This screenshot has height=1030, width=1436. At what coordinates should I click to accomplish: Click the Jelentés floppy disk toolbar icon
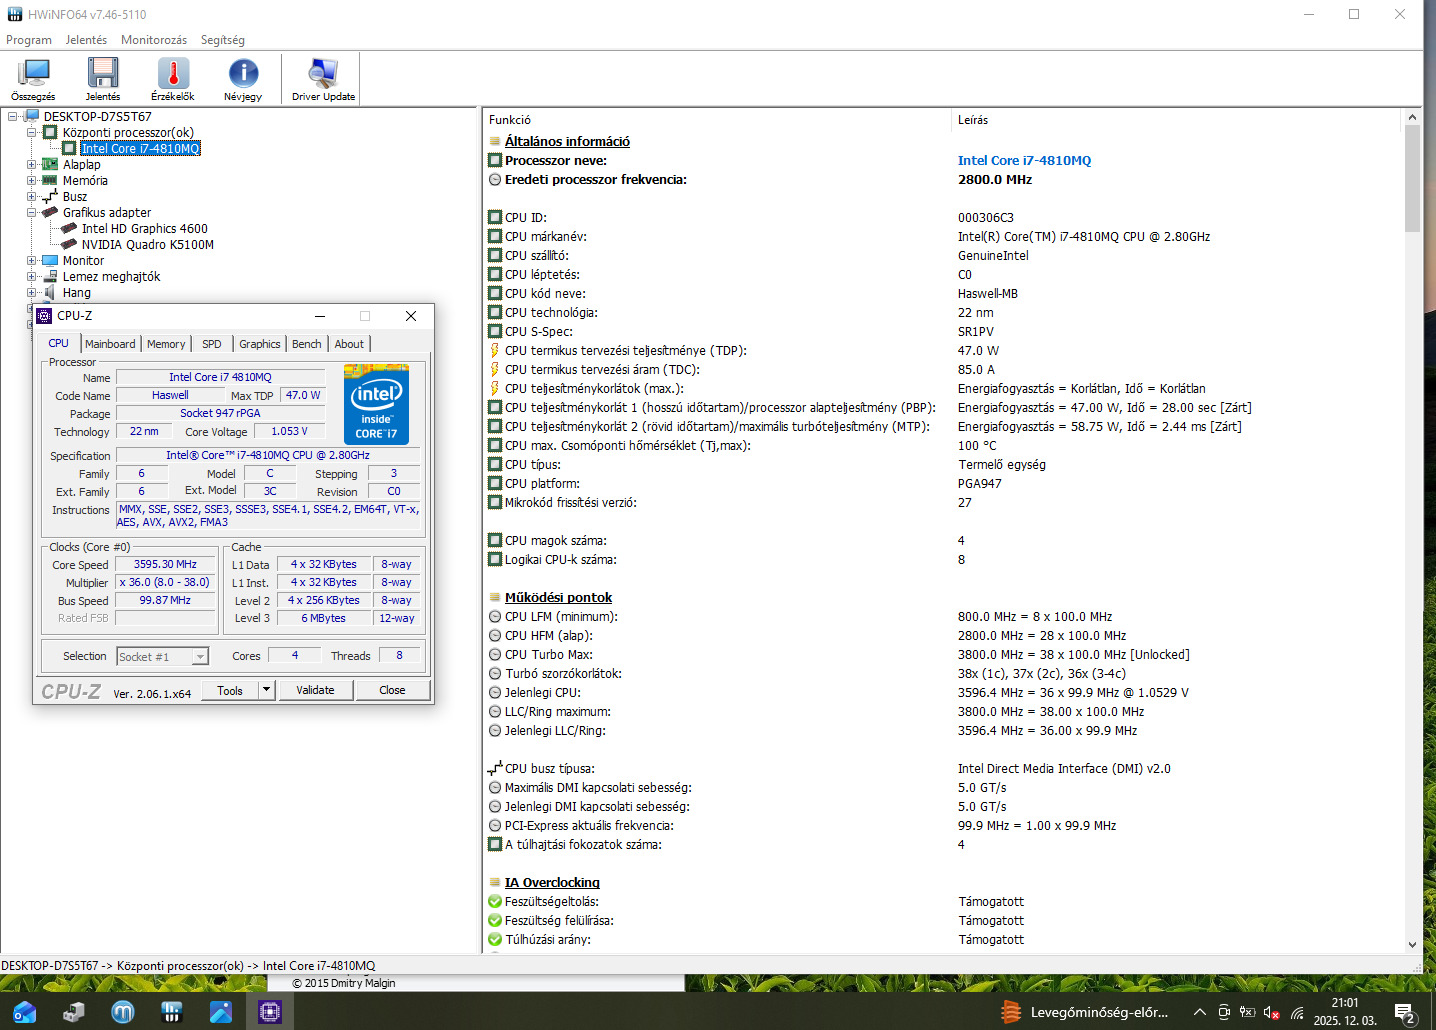(102, 79)
